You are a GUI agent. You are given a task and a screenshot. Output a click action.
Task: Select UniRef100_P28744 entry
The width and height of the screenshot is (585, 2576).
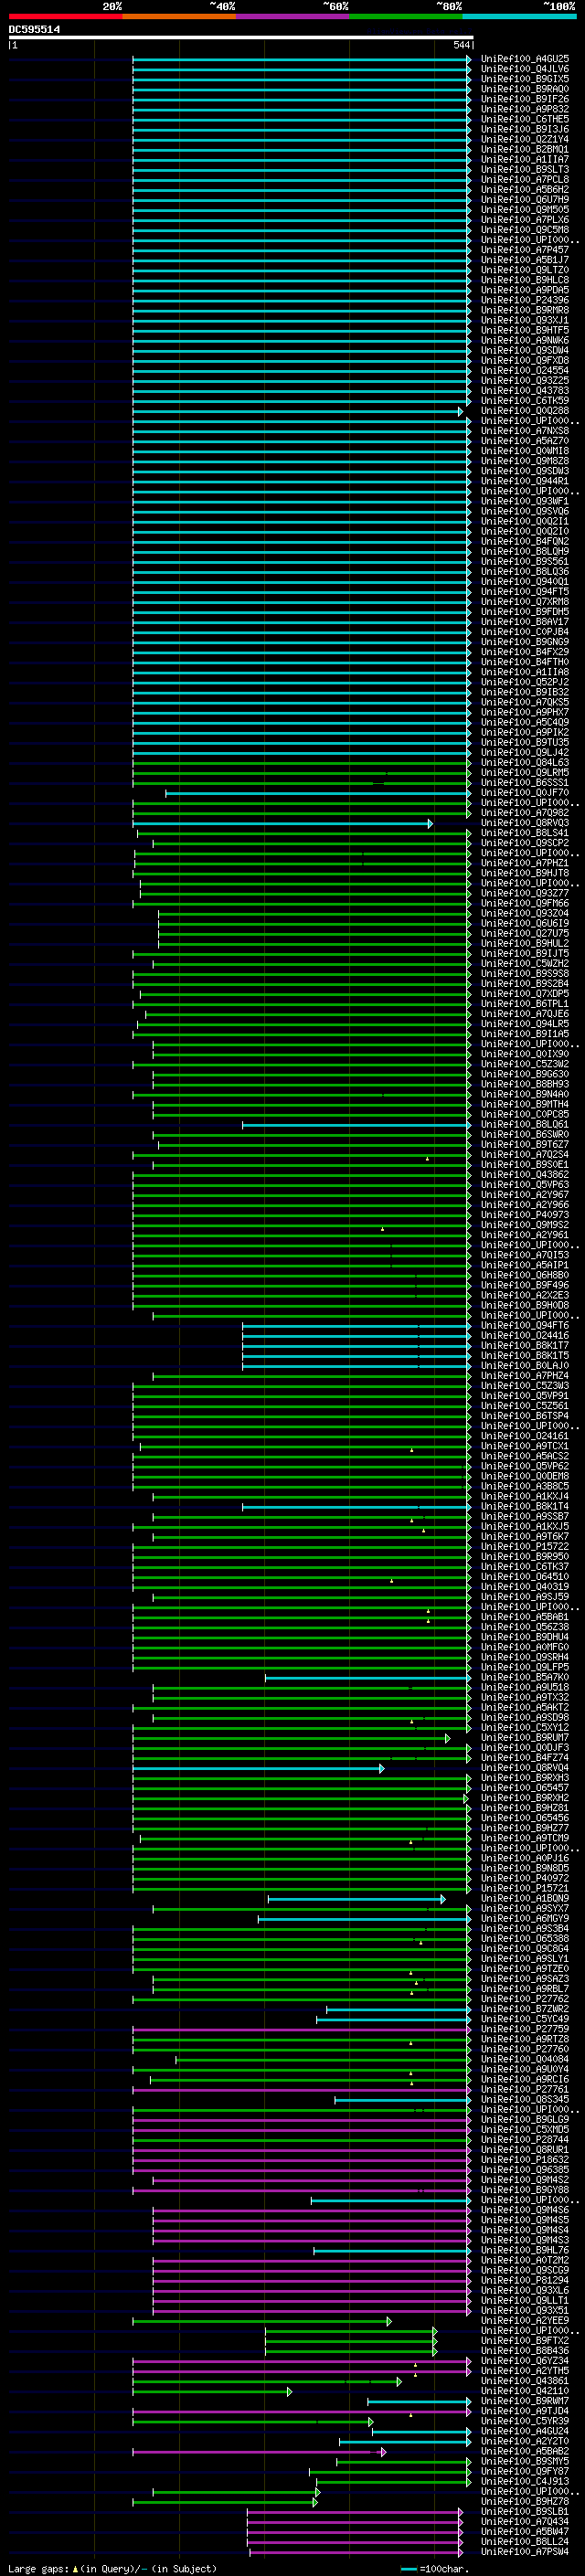525,2139
